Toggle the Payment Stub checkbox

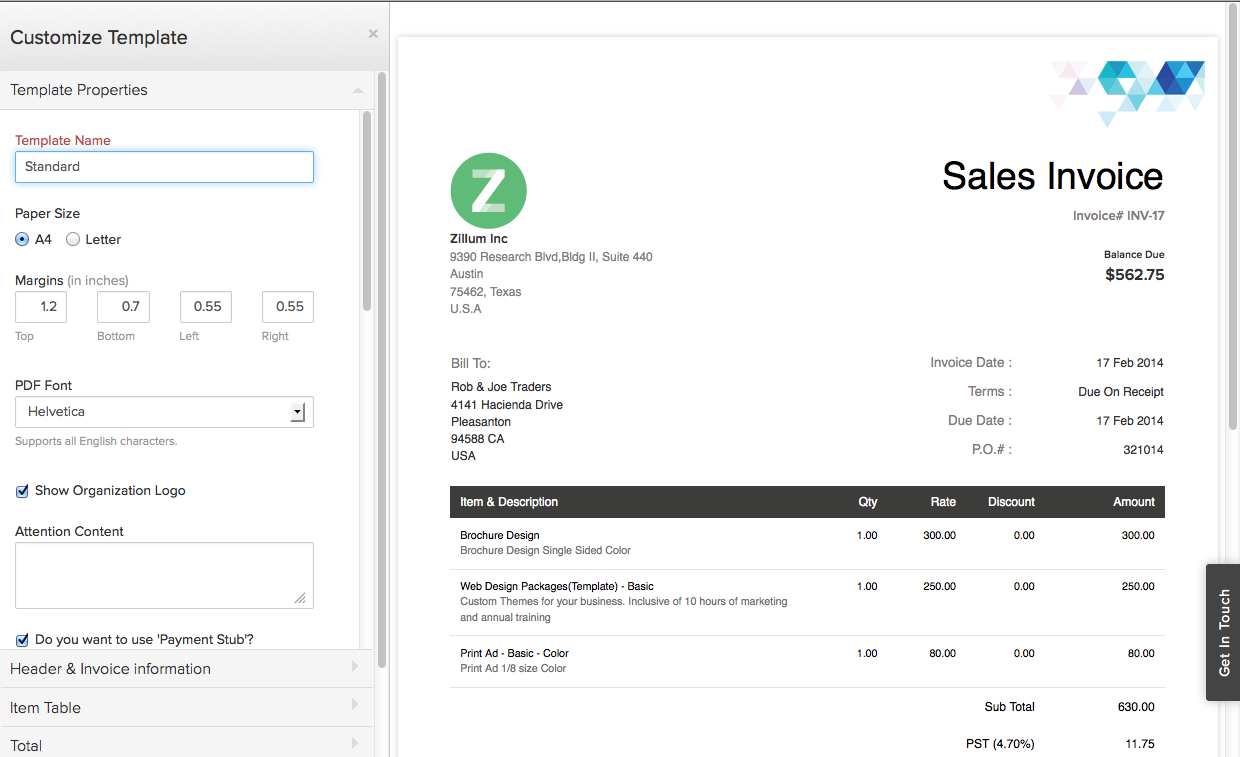(22, 639)
